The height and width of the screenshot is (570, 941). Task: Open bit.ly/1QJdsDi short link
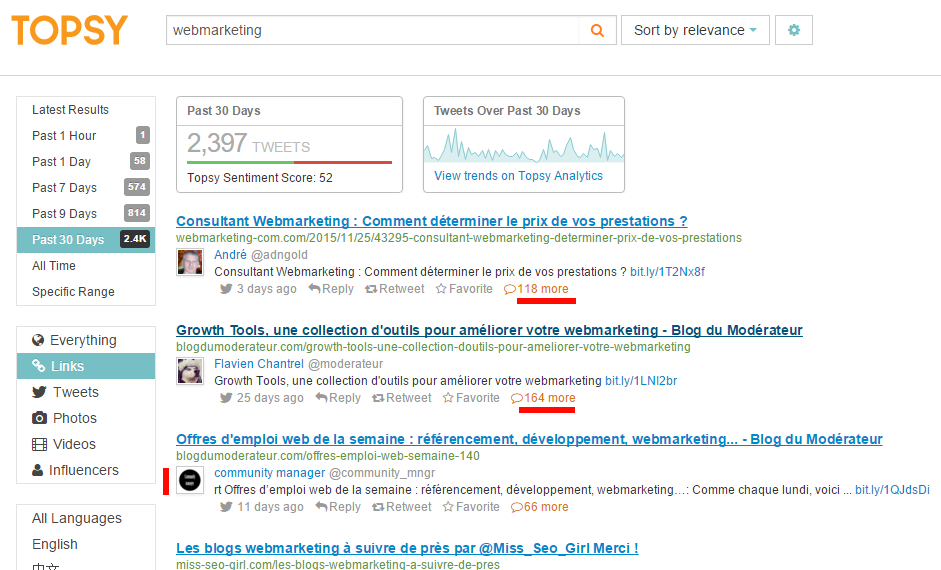[x=892, y=490]
